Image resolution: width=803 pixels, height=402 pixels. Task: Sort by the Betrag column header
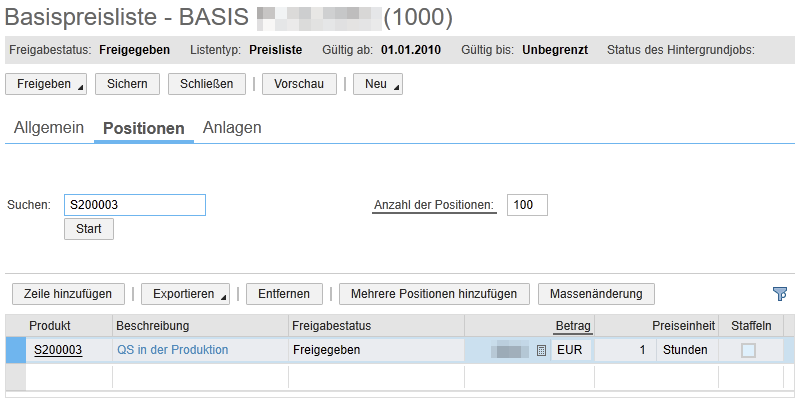[x=573, y=326]
